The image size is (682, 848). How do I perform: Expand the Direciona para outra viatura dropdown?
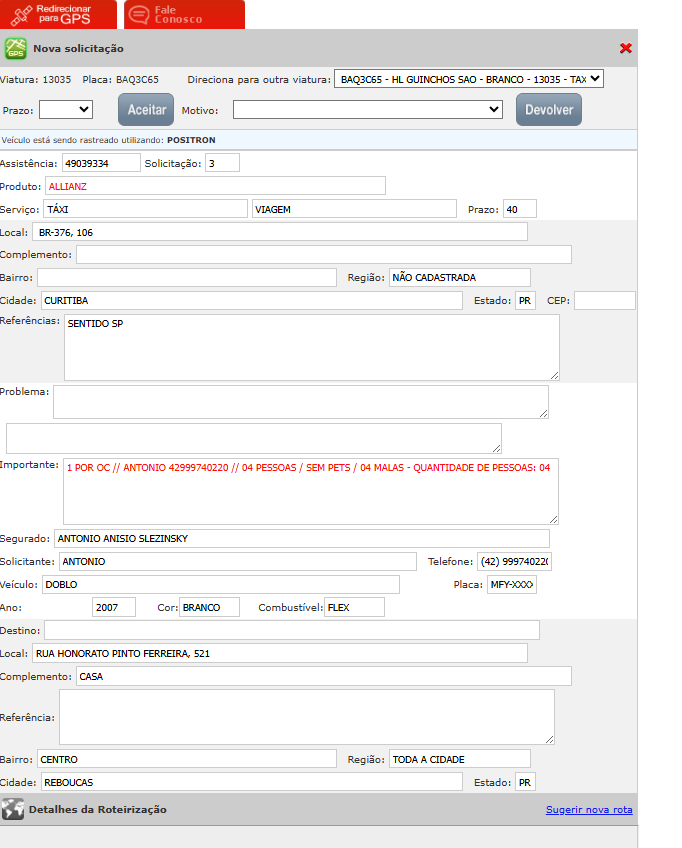pos(469,79)
